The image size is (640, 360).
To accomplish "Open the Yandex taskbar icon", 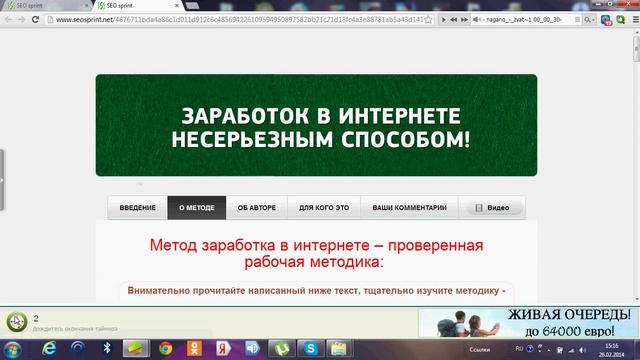I will point(223,349).
